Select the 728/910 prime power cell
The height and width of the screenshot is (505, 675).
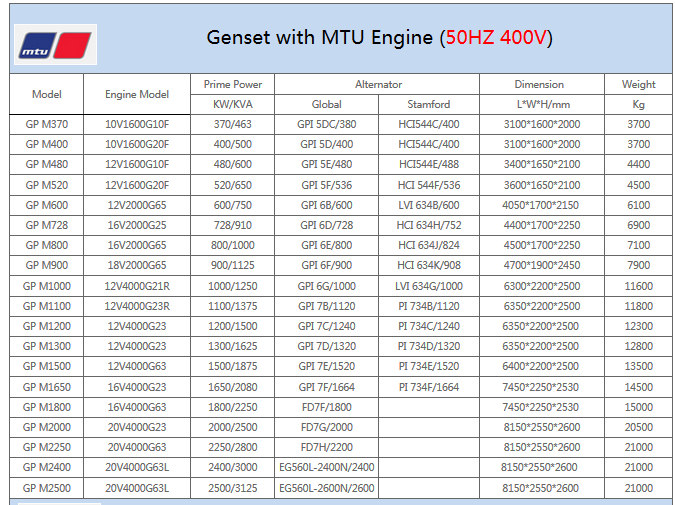[233, 226]
